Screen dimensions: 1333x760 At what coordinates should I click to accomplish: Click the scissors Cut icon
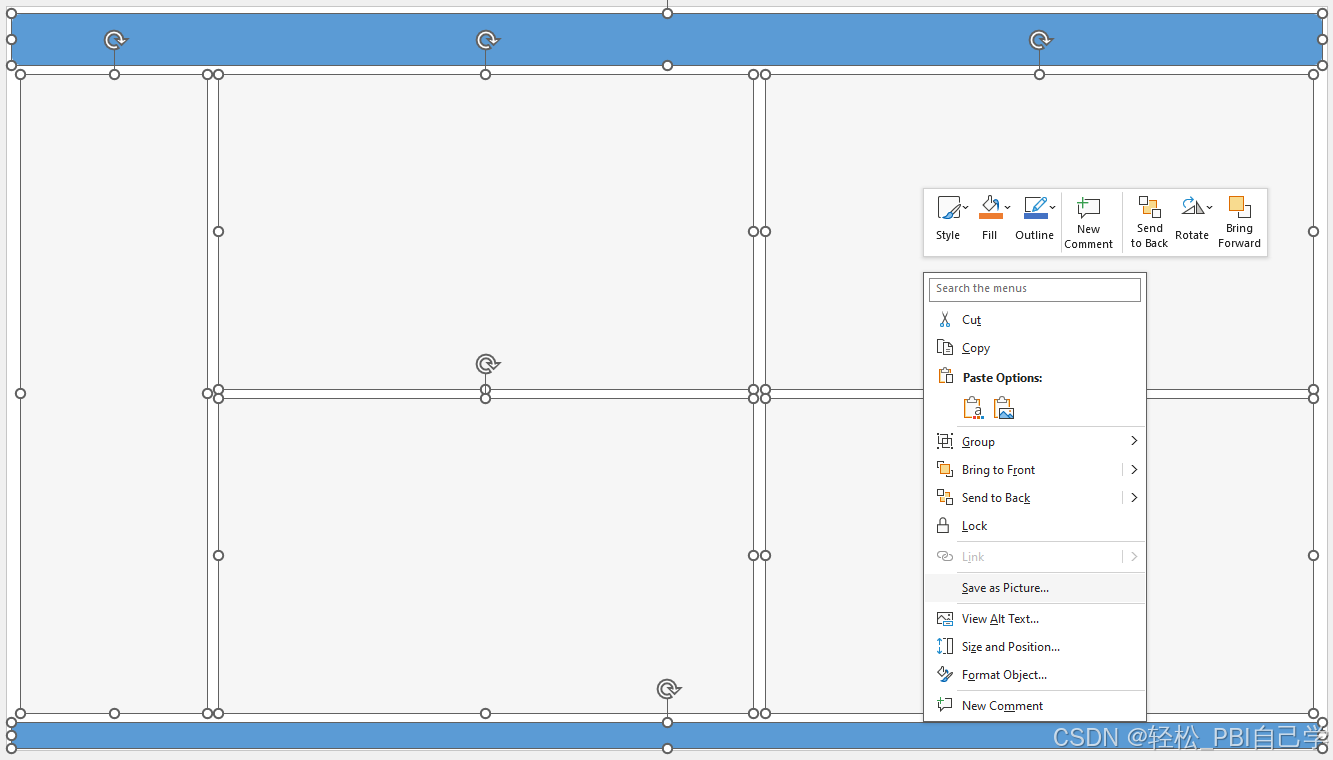[944, 320]
